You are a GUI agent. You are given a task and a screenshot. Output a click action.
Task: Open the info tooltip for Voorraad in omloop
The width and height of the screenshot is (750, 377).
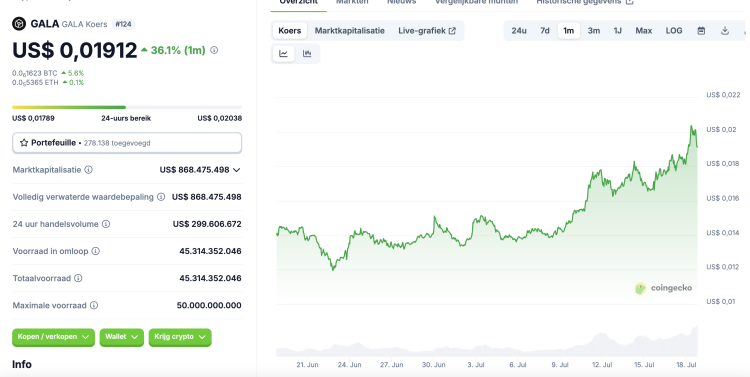[x=96, y=251]
